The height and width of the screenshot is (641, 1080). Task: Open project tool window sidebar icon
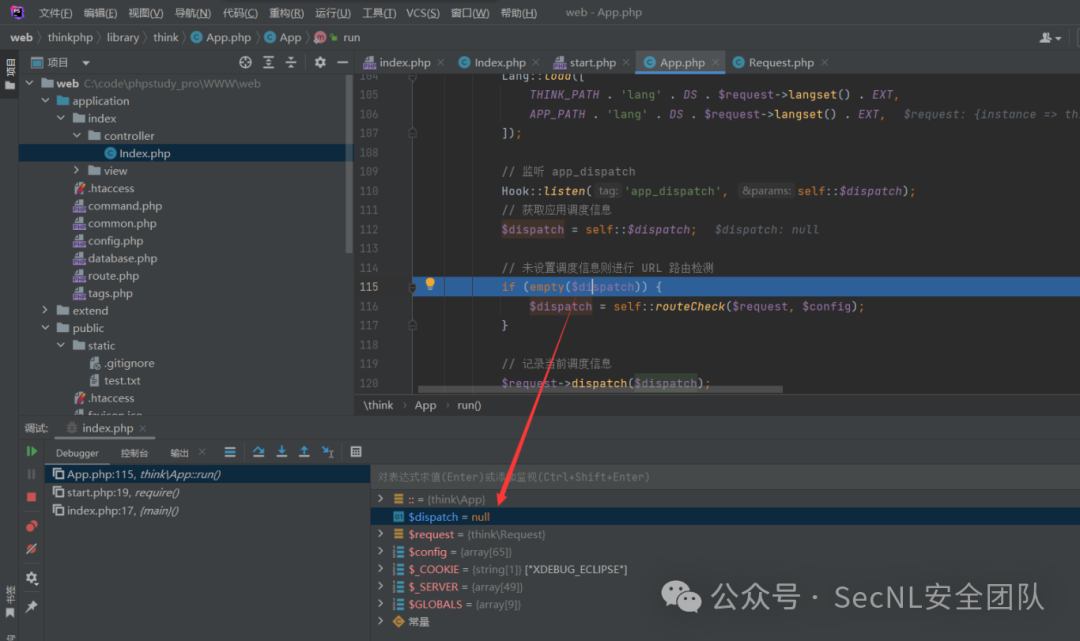coord(10,74)
